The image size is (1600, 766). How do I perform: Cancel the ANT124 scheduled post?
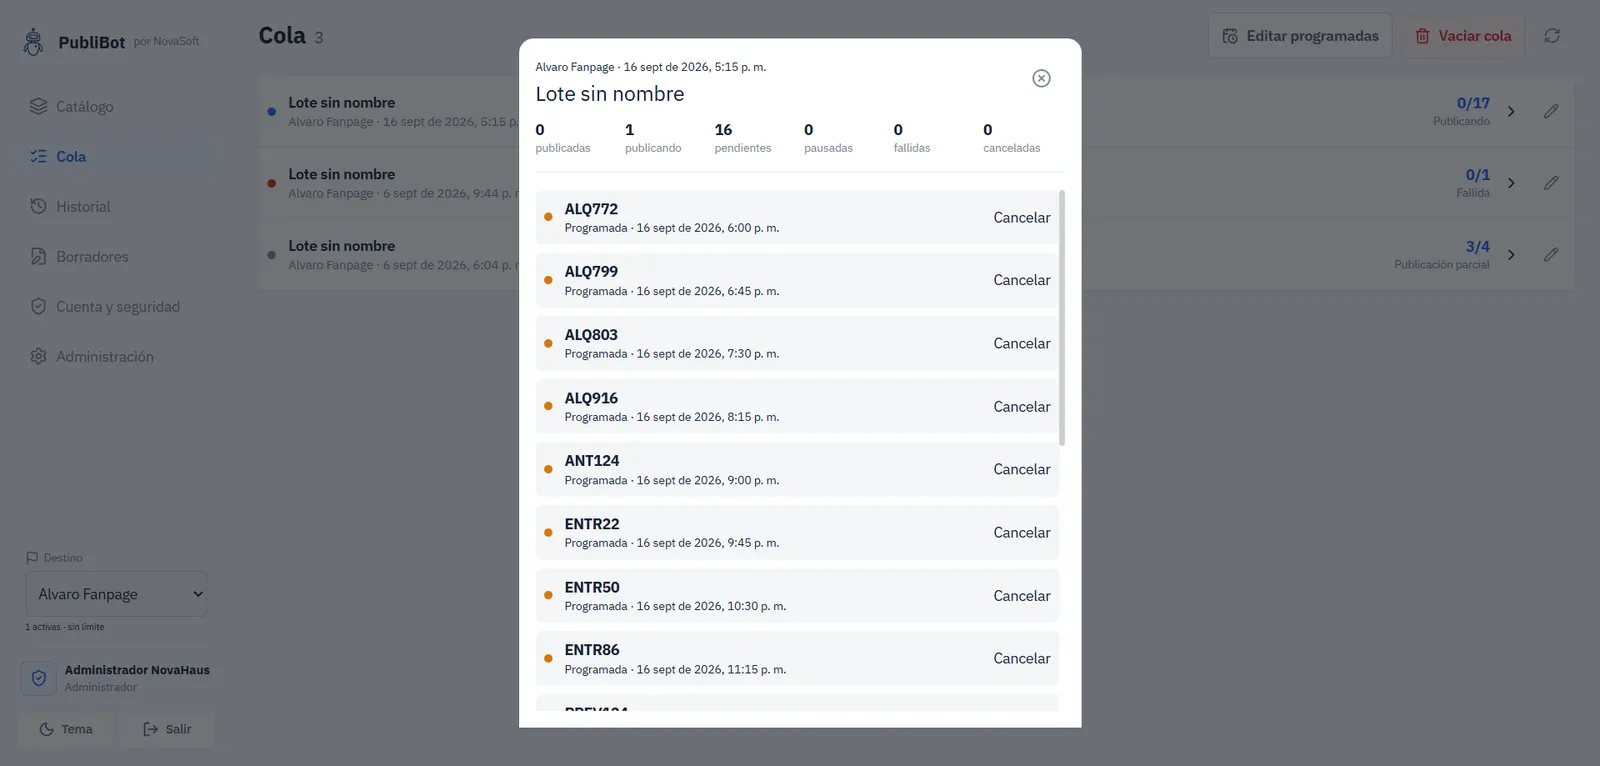click(x=1021, y=469)
